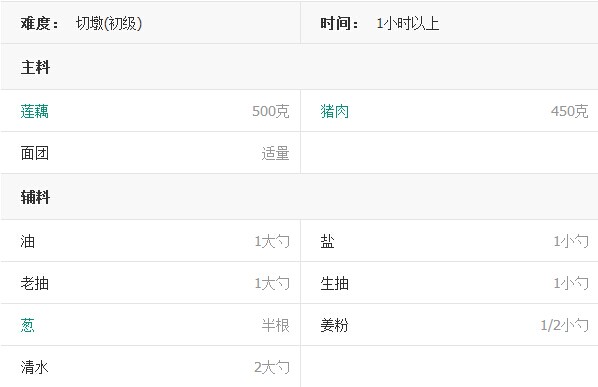Click the 盐 ingredient name

(x=327, y=241)
